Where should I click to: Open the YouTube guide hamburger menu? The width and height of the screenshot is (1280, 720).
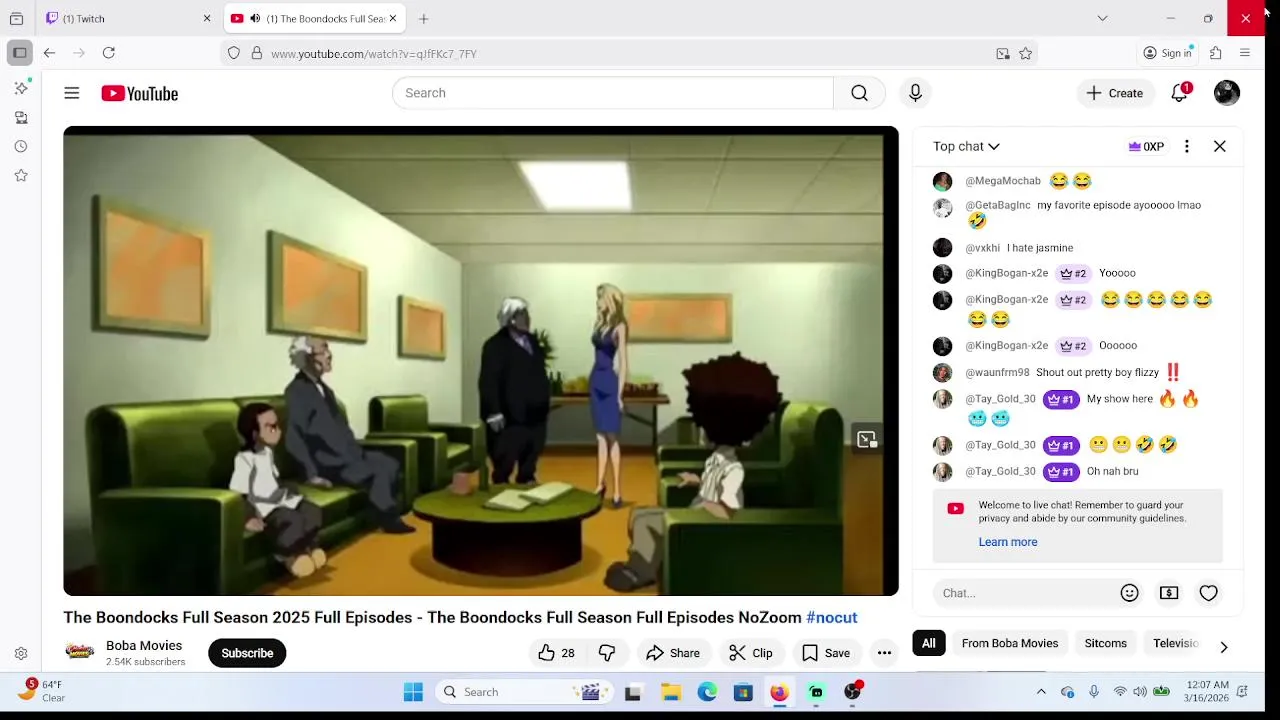pyautogui.click(x=72, y=93)
